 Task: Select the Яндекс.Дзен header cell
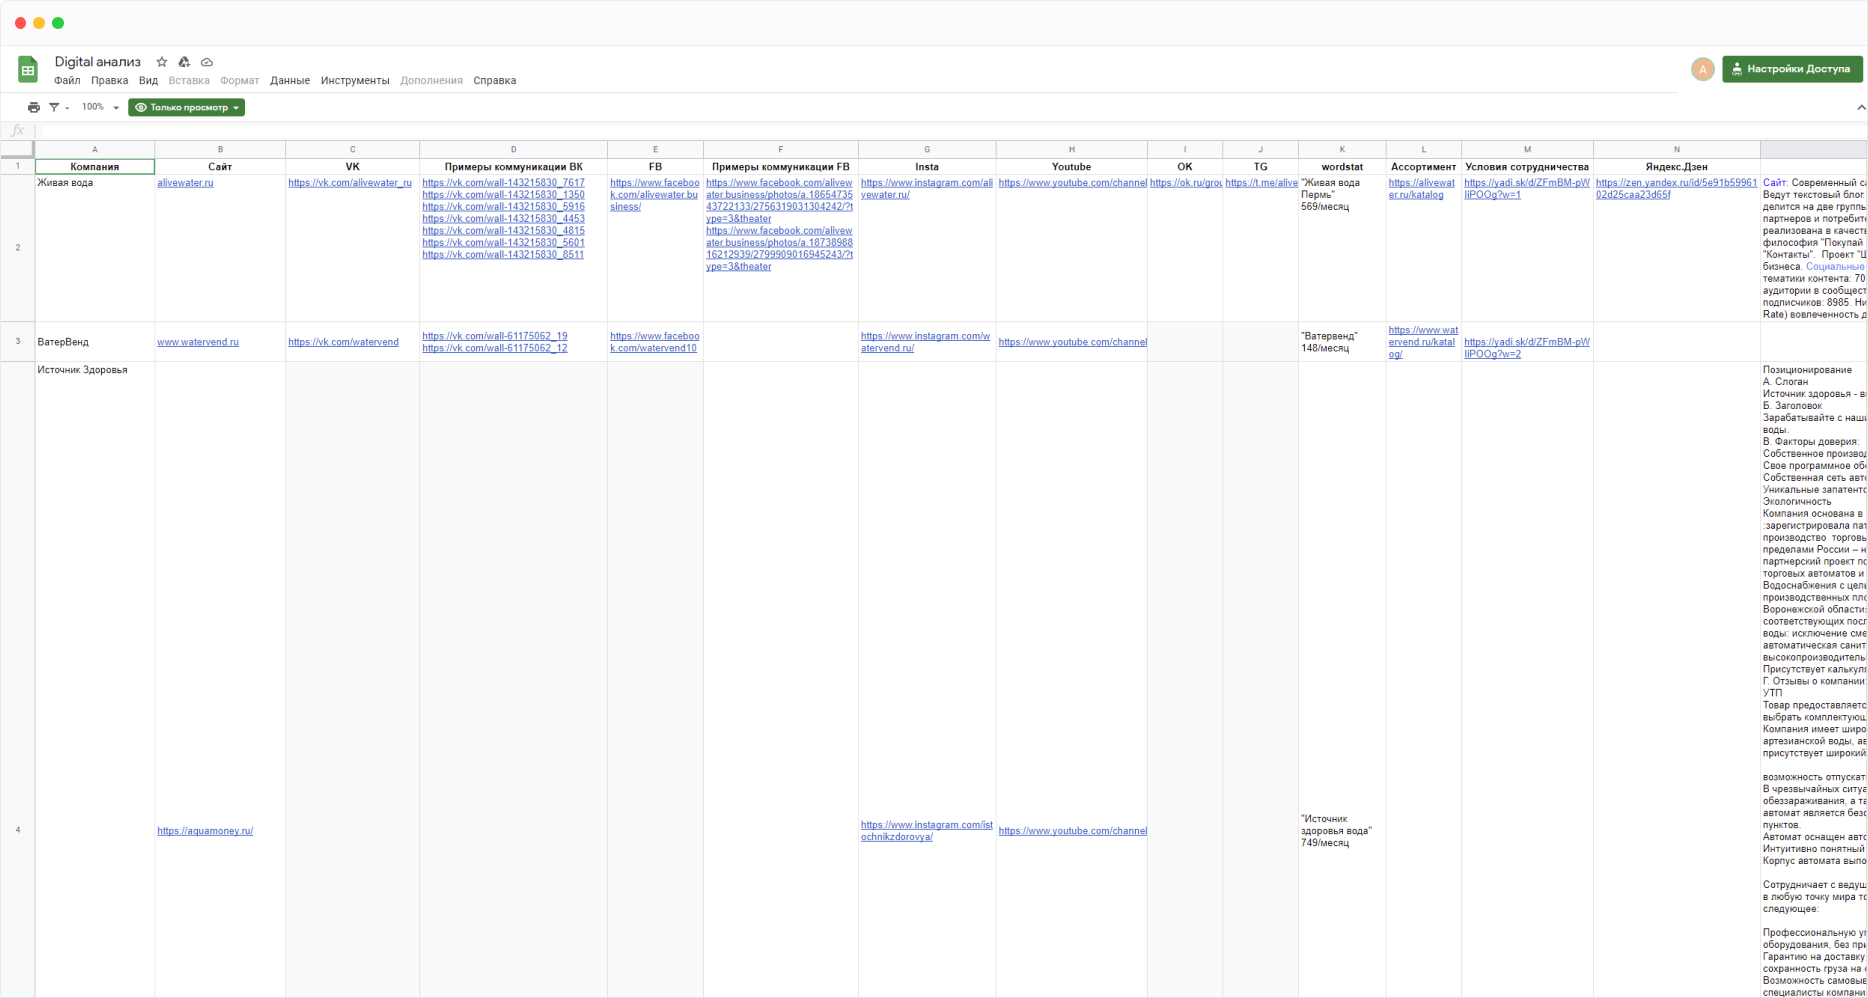tap(1677, 167)
